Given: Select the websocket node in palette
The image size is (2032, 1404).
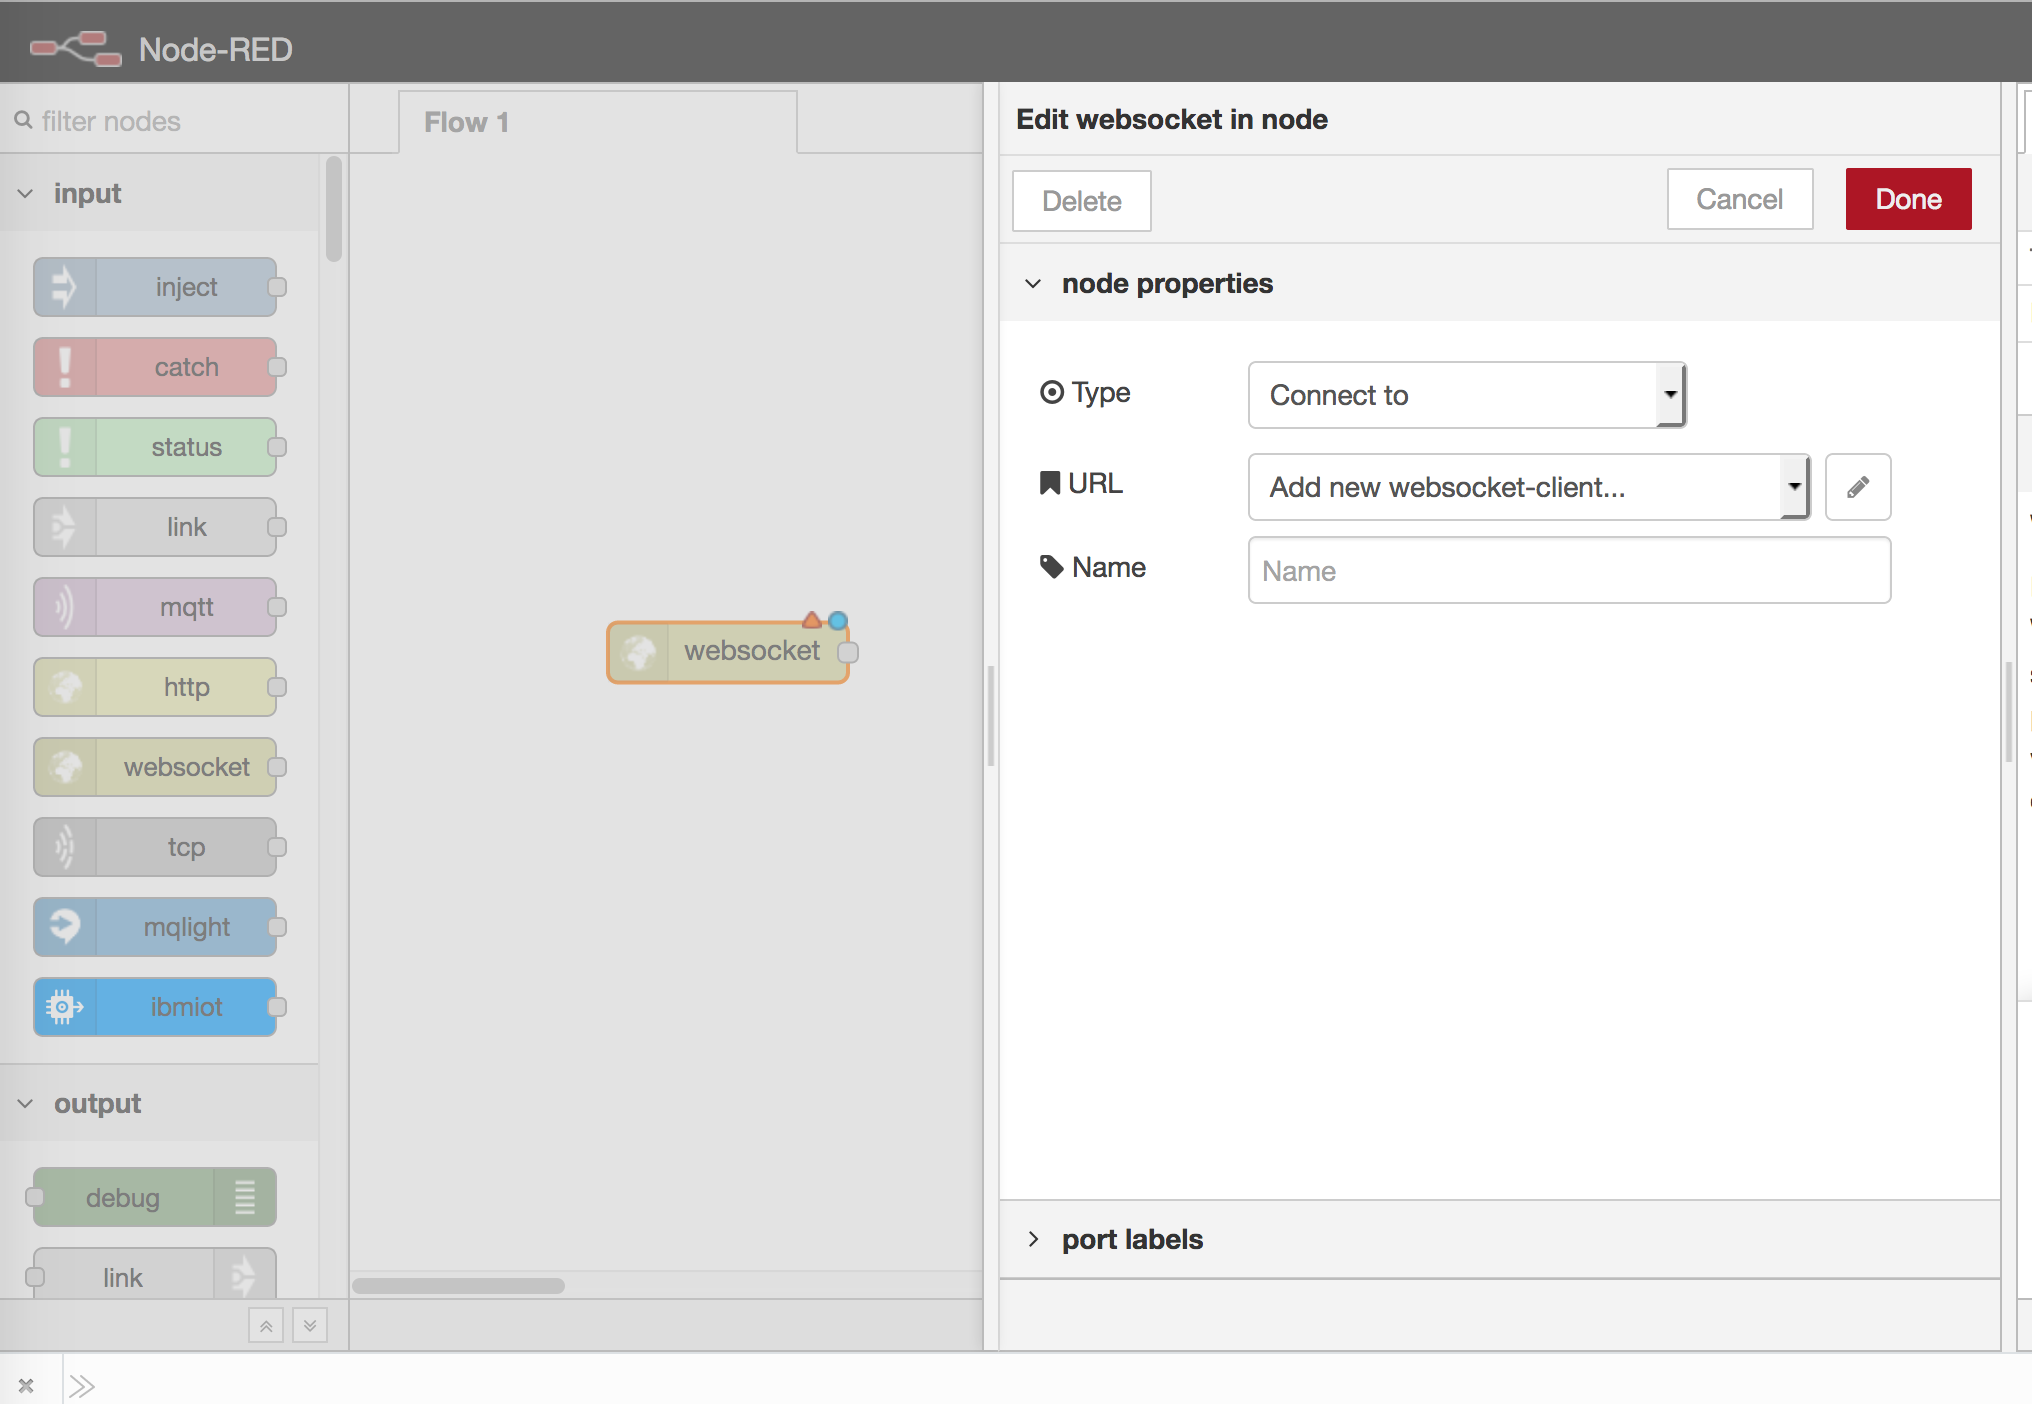Looking at the screenshot, I should [155, 767].
